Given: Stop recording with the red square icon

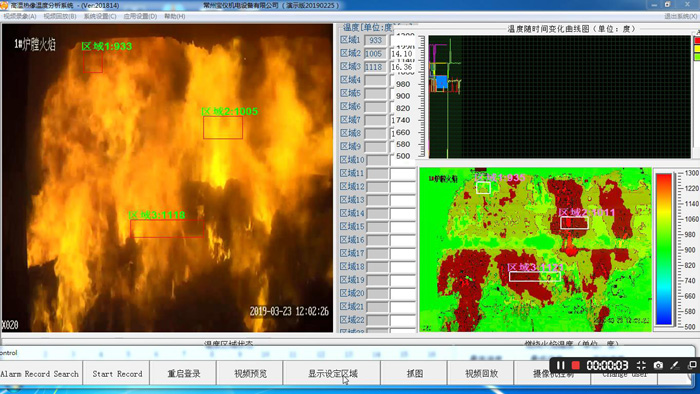Looking at the screenshot, I should [x=576, y=365].
